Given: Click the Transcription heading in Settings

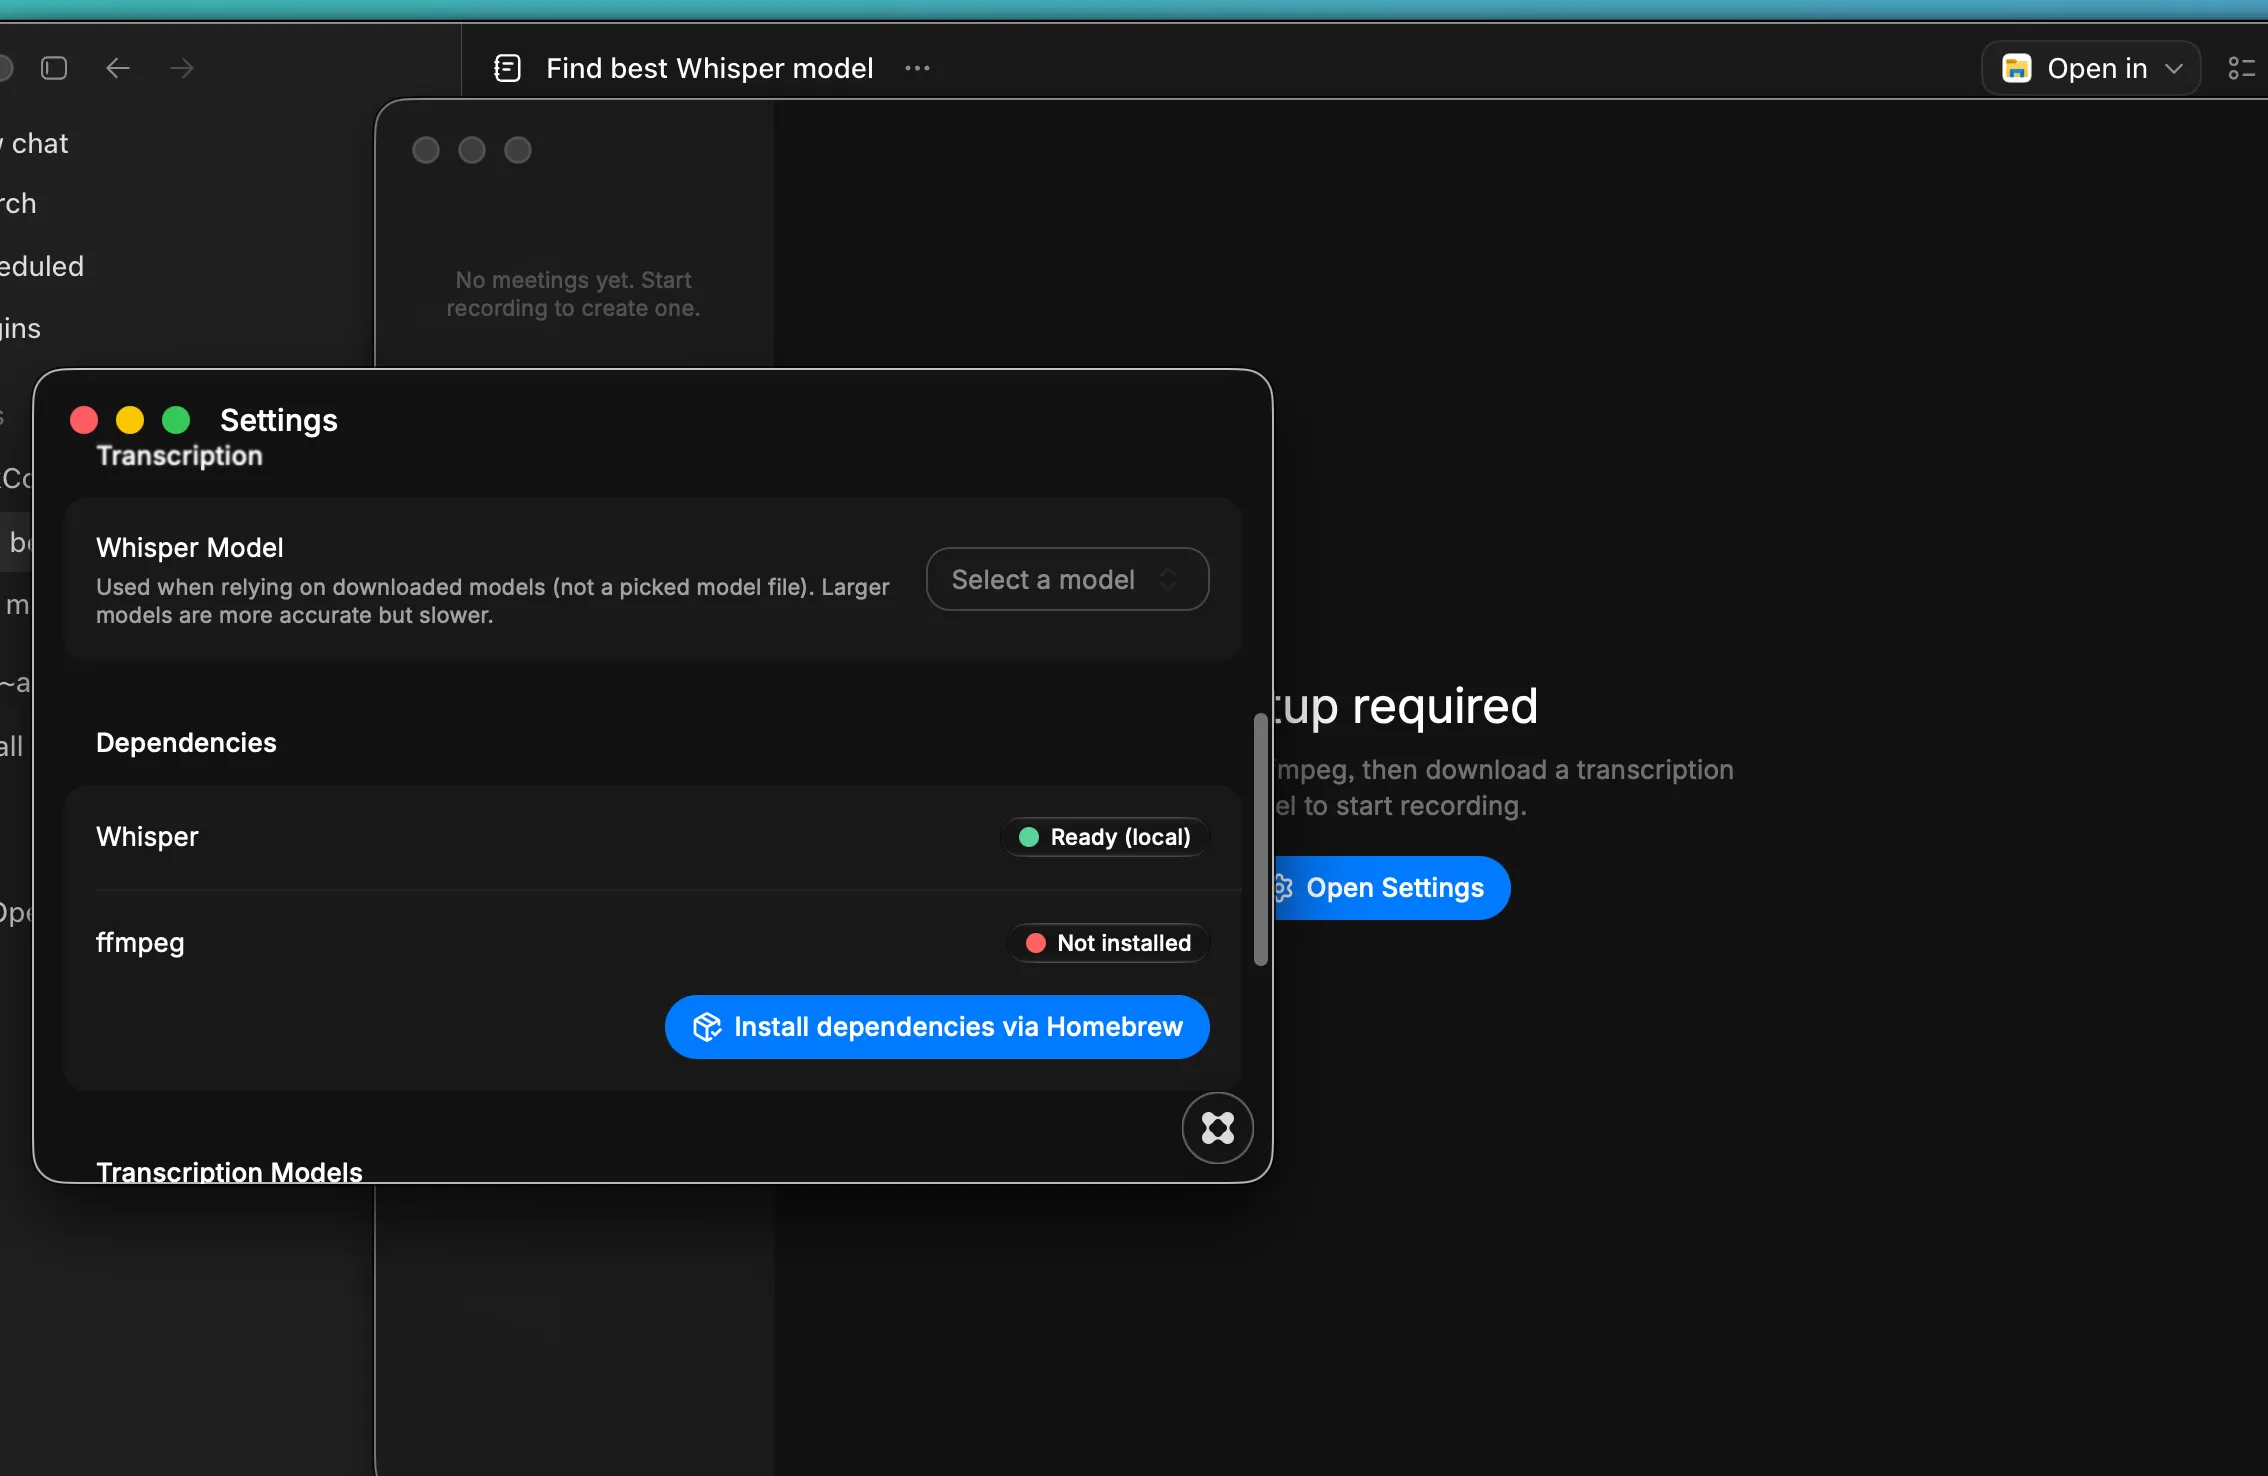Looking at the screenshot, I should (x=179, y=455).
